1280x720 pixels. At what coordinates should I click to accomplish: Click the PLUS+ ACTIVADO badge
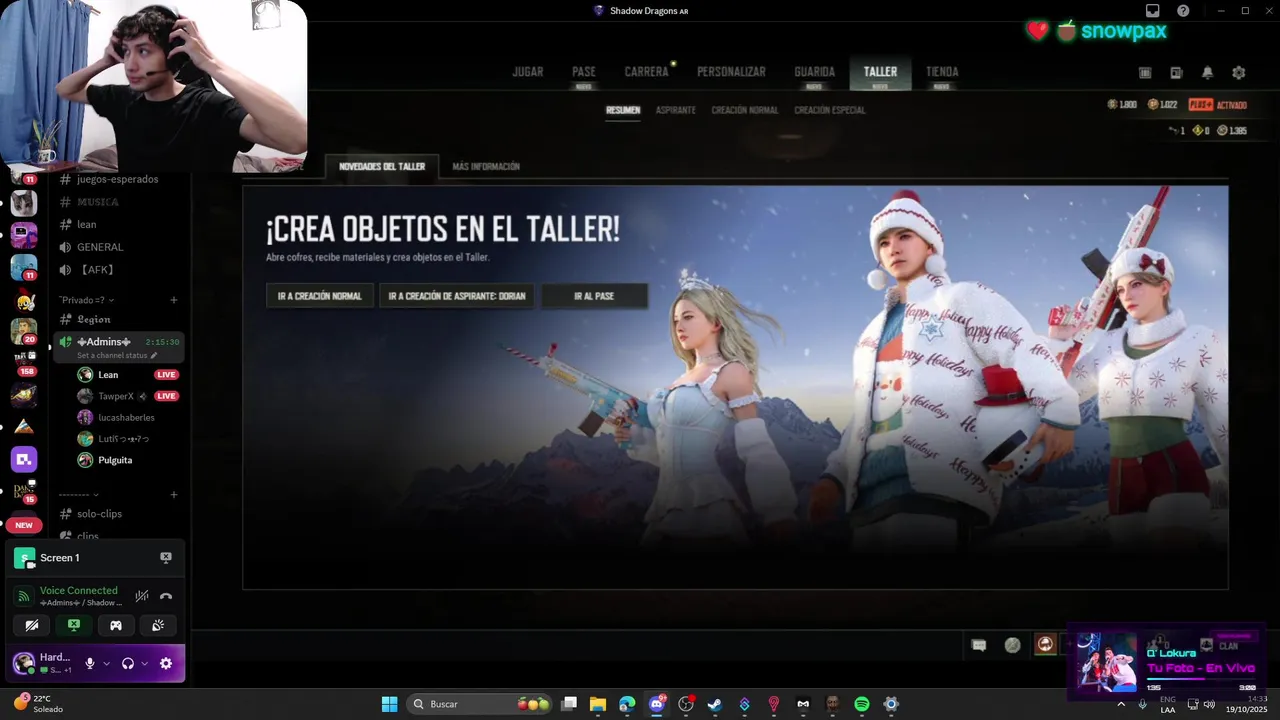point(1218,105)
